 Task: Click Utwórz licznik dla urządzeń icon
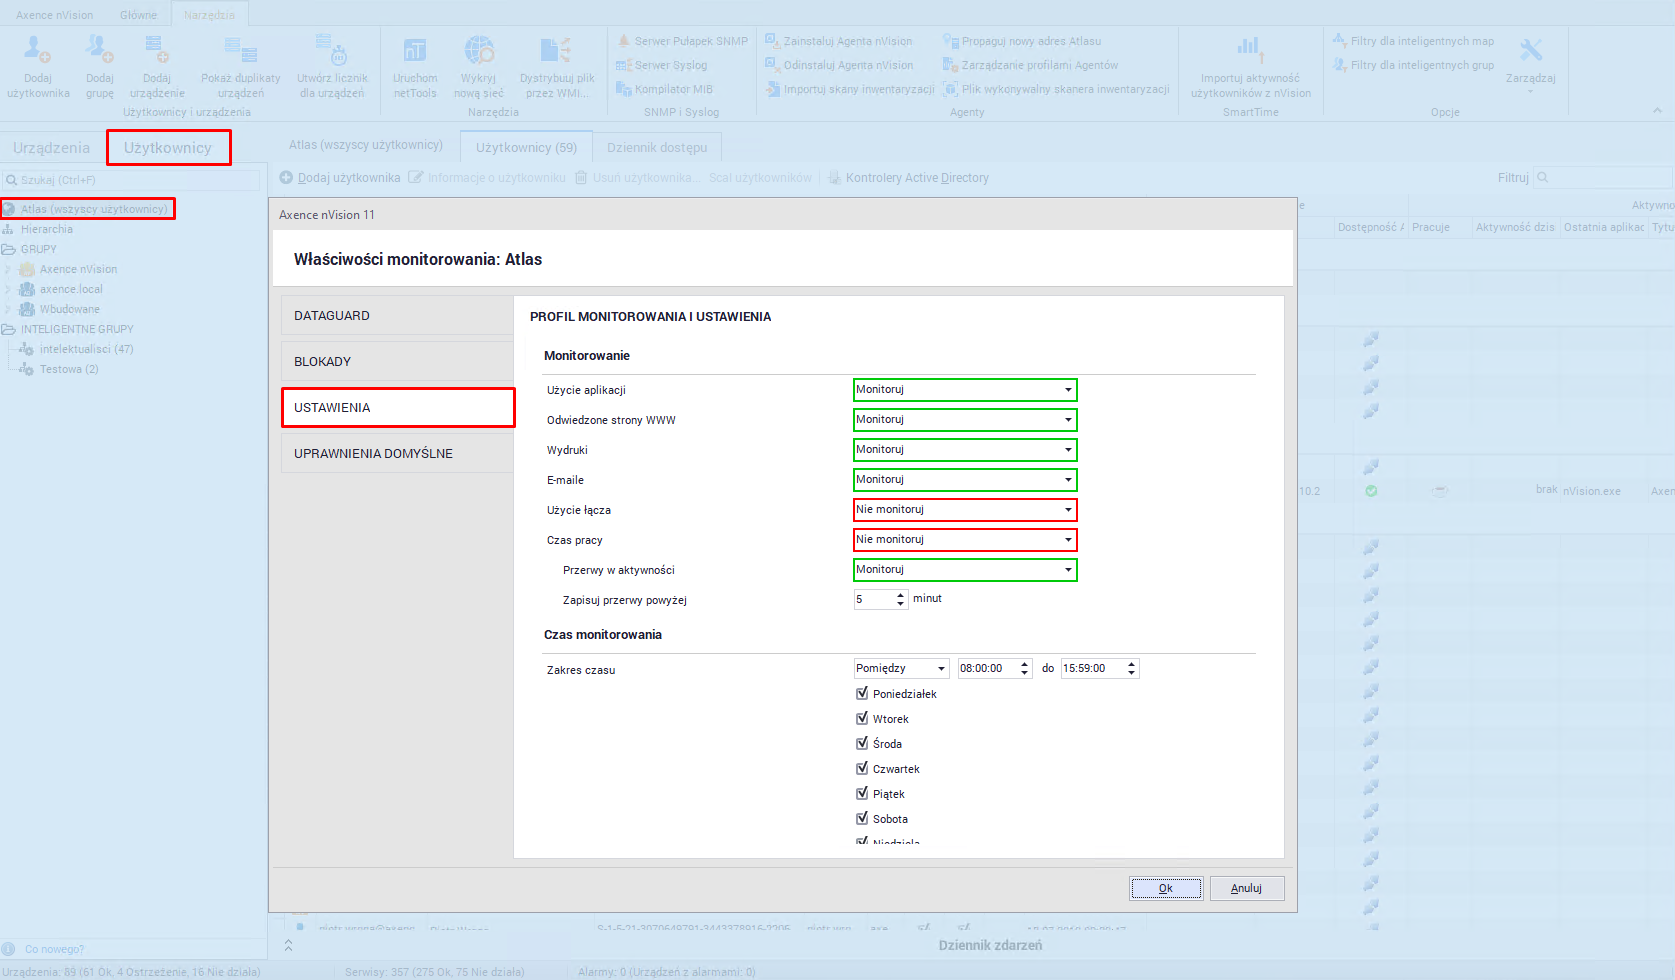(x=332, y=50)
